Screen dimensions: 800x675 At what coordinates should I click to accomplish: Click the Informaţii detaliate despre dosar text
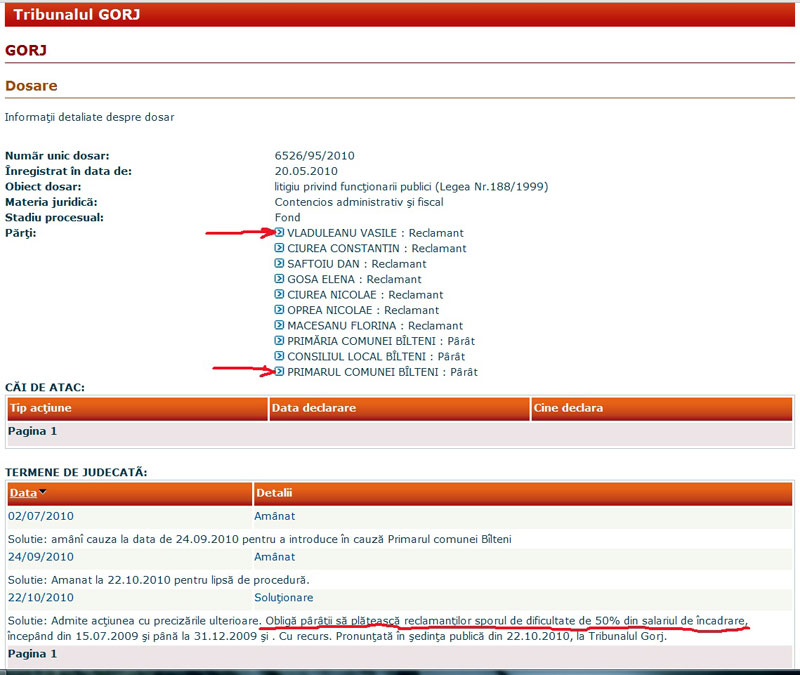click(89, 117)
